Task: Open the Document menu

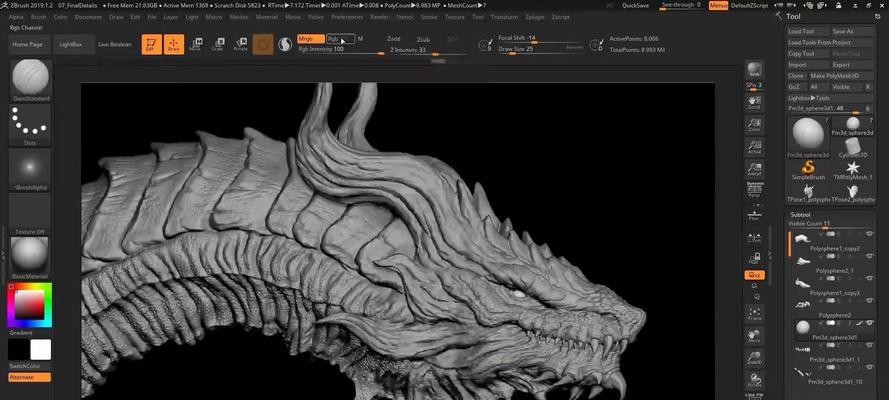Action: point(88,17)
